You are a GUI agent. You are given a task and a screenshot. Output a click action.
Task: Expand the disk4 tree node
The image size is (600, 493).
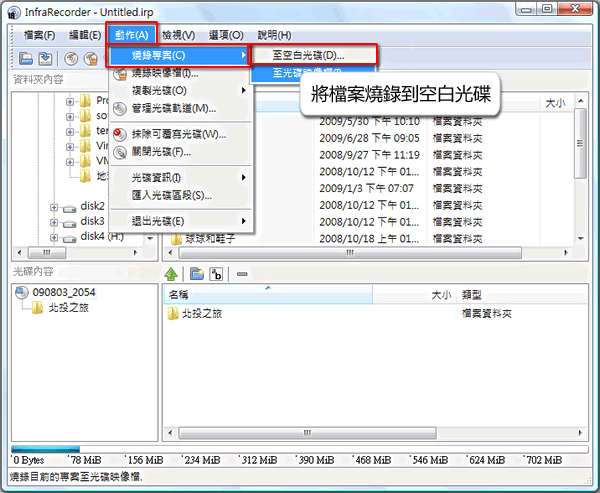pos(54,238)
